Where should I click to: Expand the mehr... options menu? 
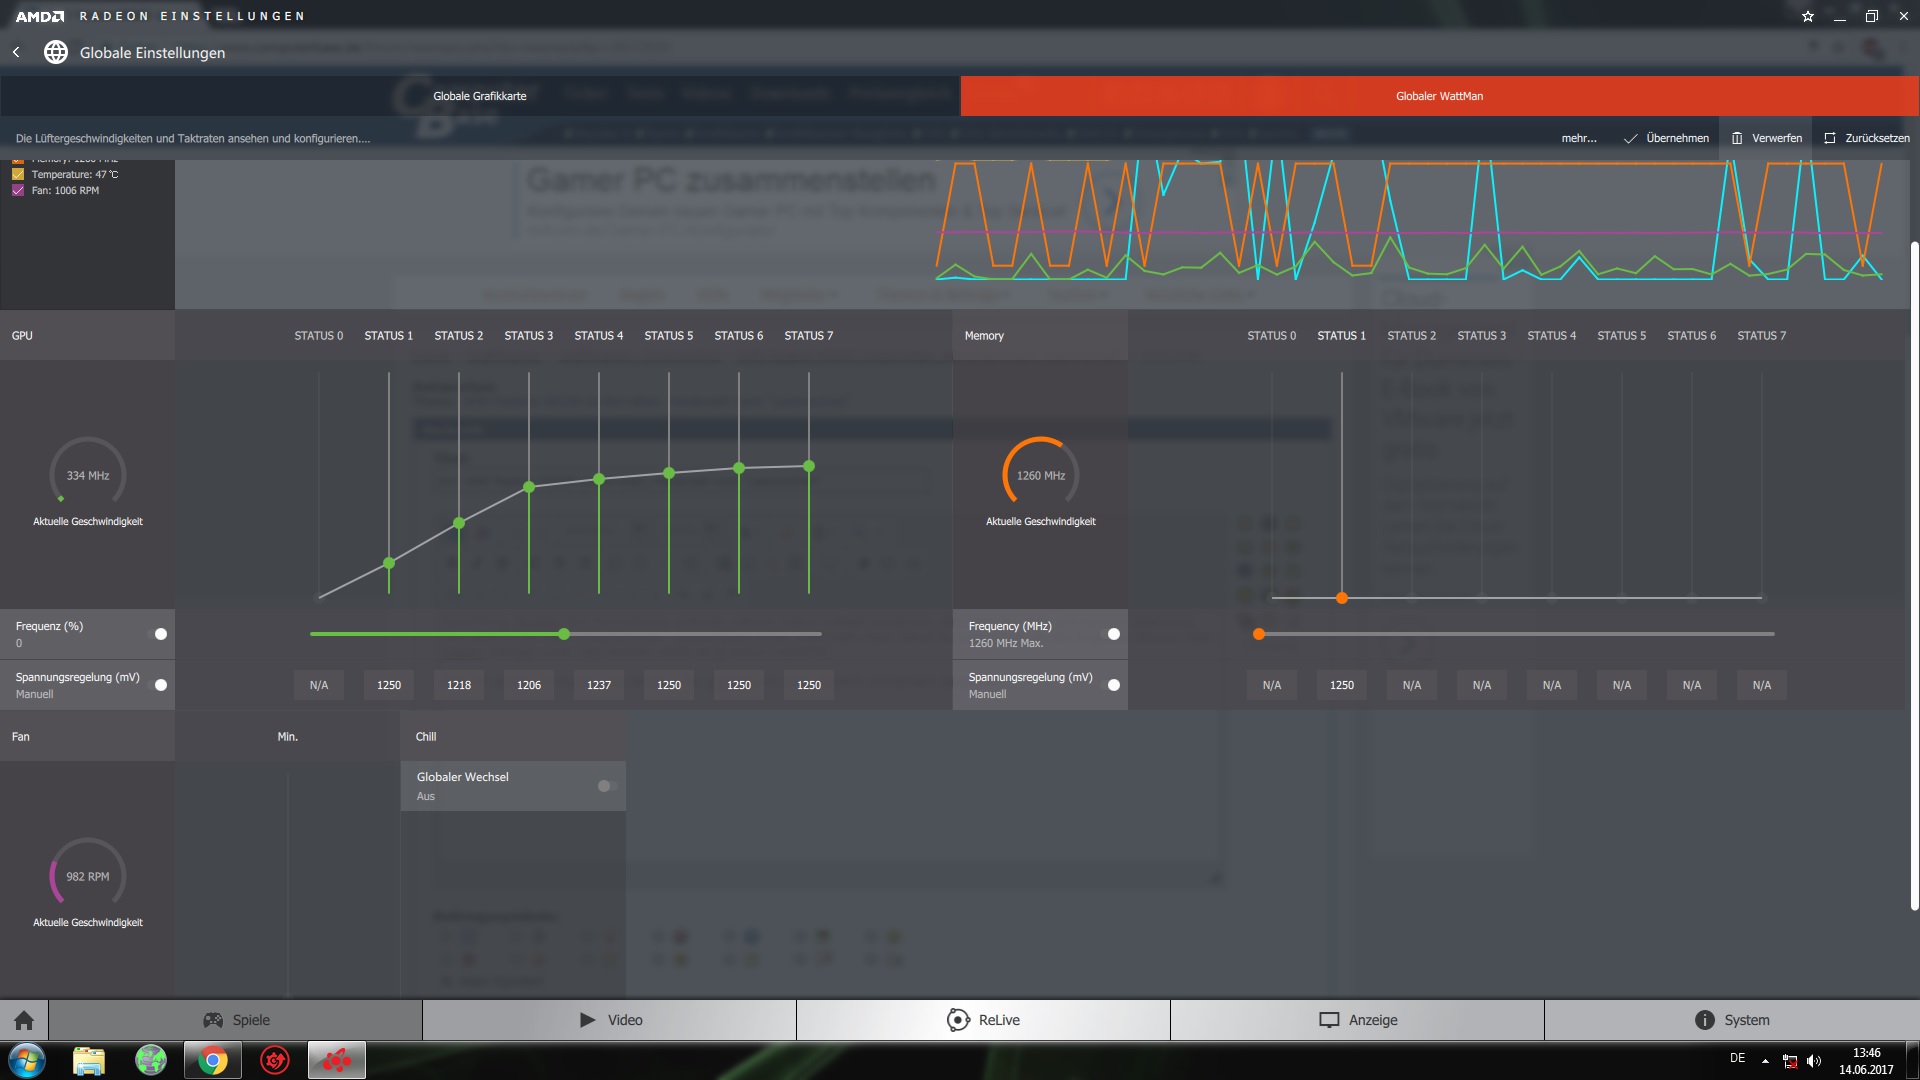(x=1579, y=138)
